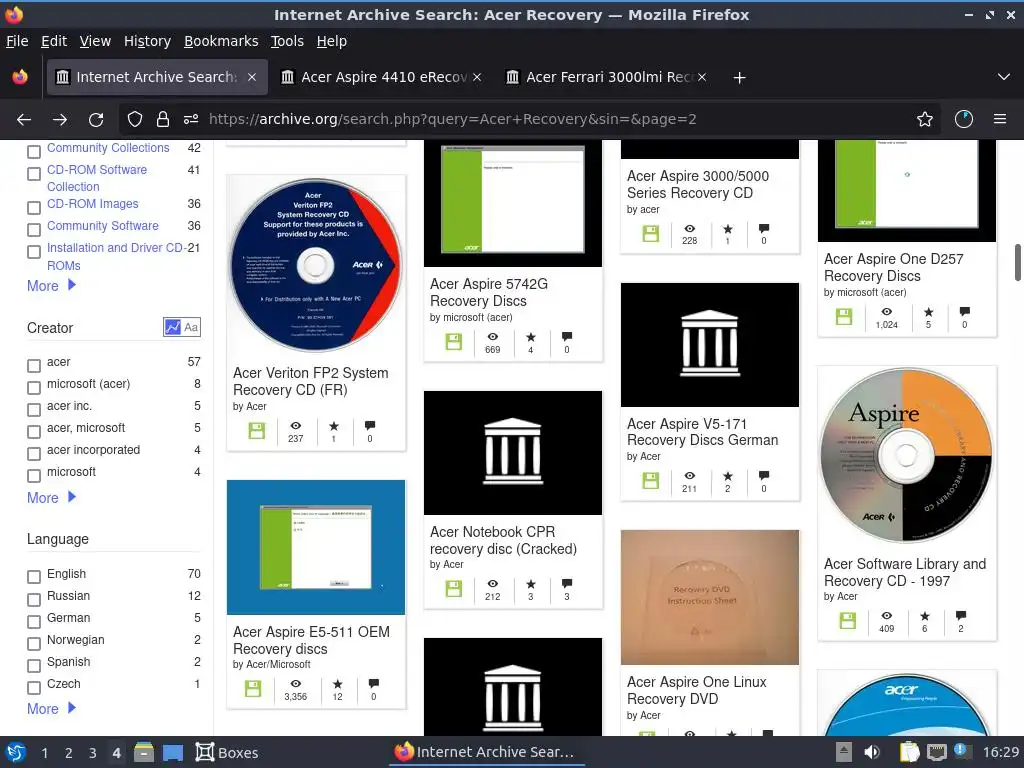Switch Creator filter to graph view

(172, 327)
